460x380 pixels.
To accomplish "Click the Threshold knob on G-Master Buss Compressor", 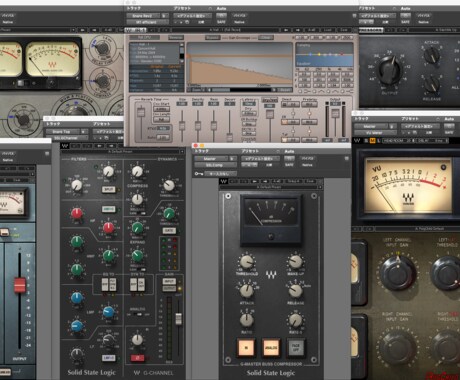I will pyautogui.click(x=247, y=262).
